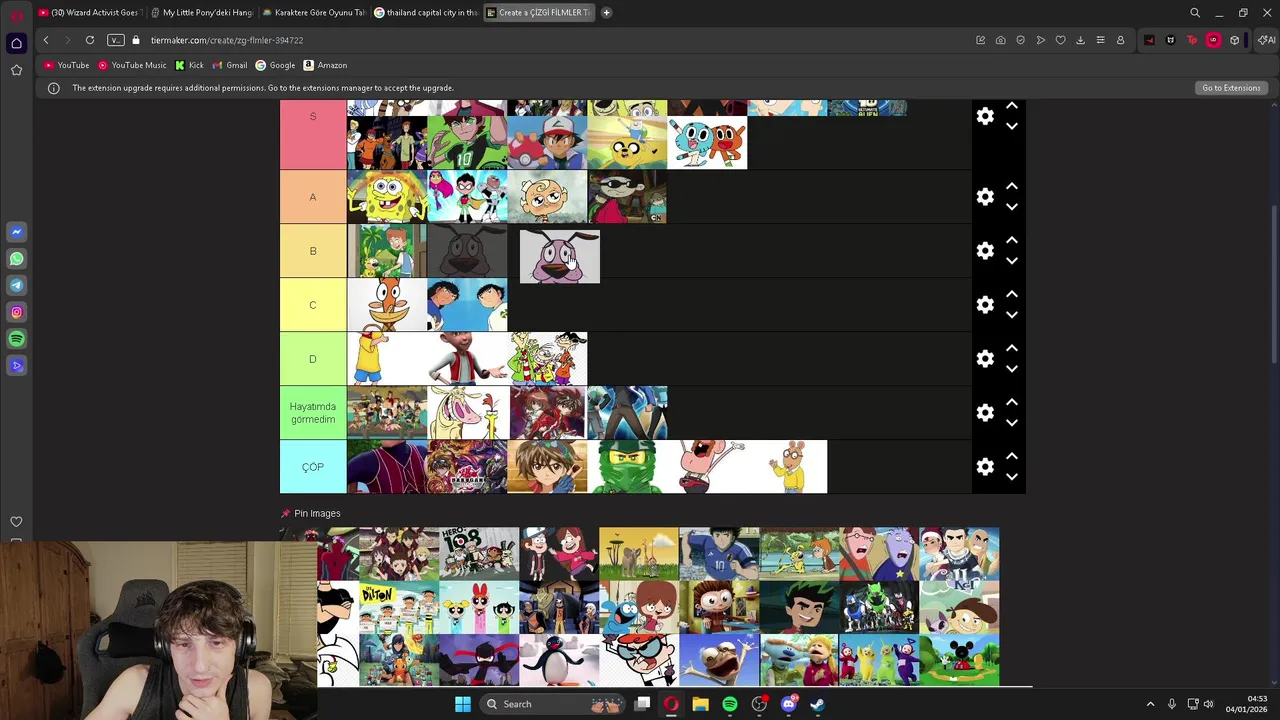Select SpongeBob image in A tier
This screenshot has width=1280, height=720.
click(x=387, y=197)
